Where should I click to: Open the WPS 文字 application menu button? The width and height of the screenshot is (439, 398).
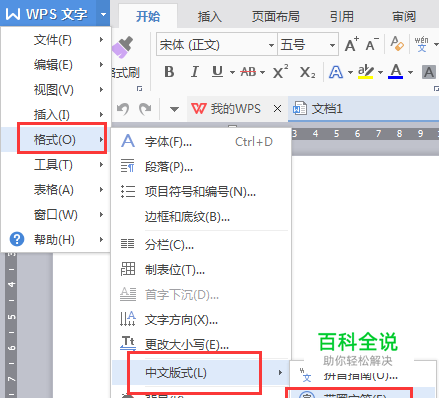pos(48,13)
